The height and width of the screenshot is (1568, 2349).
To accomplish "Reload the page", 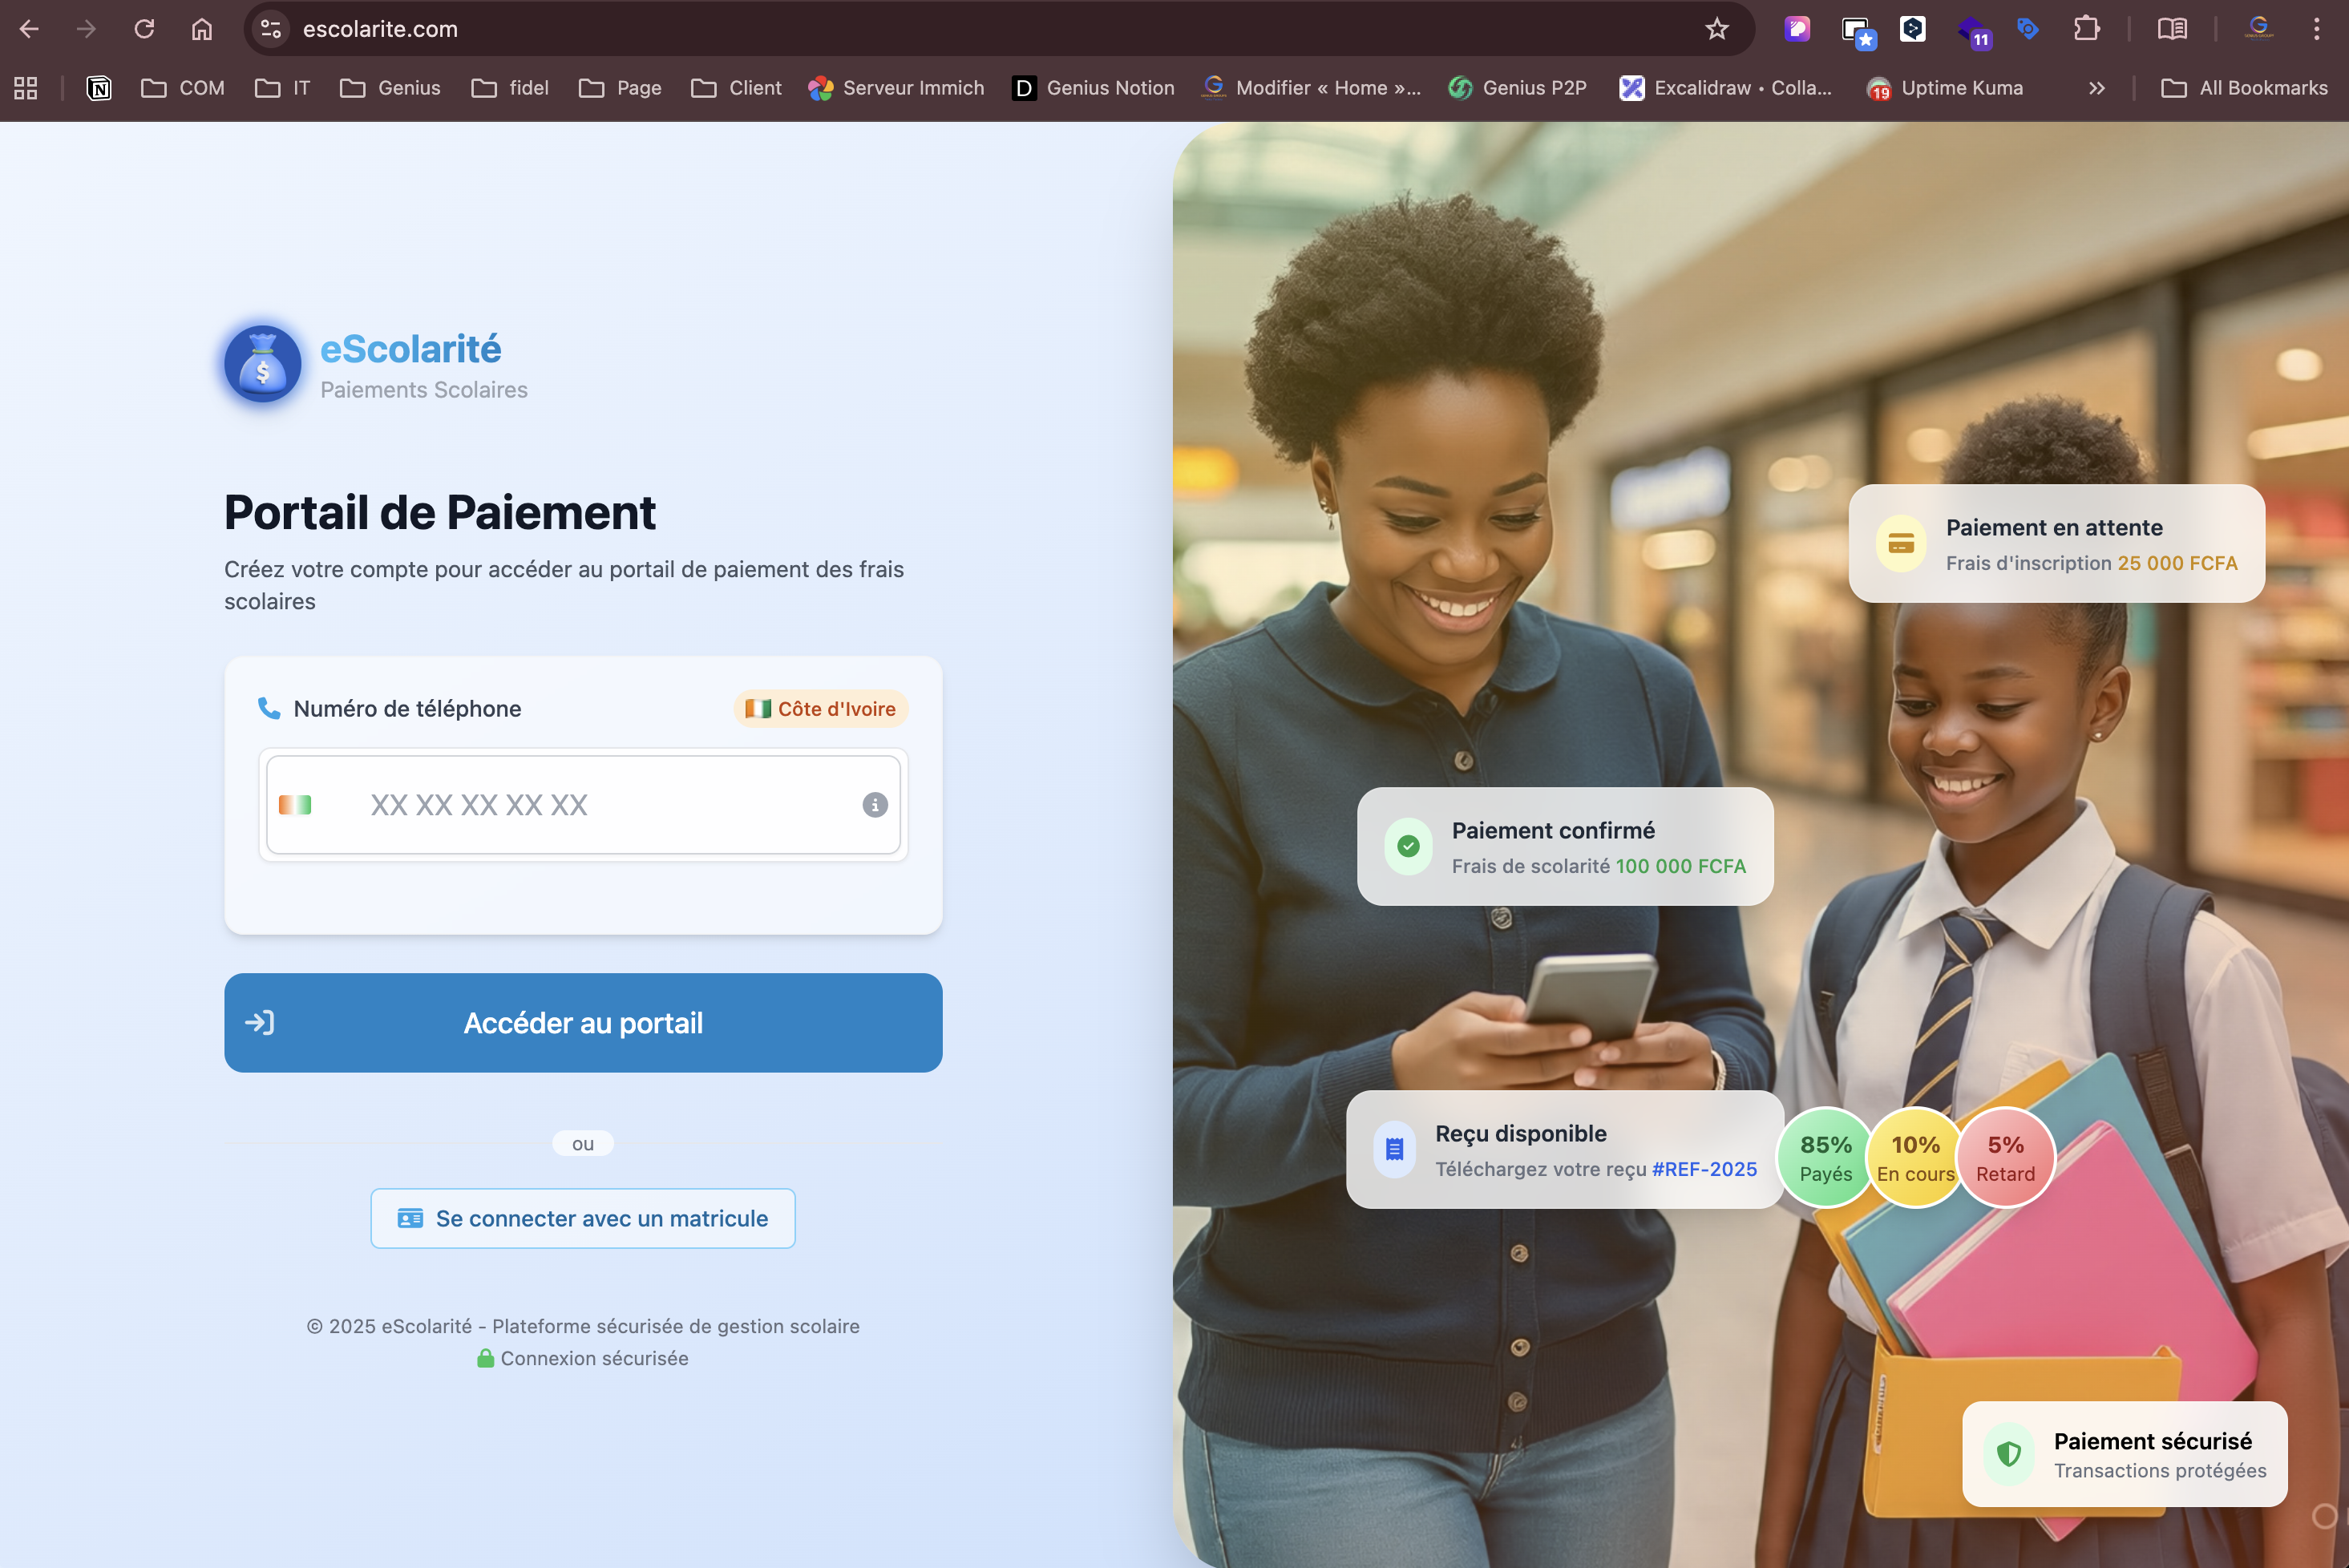I will (x=144, y=29).
